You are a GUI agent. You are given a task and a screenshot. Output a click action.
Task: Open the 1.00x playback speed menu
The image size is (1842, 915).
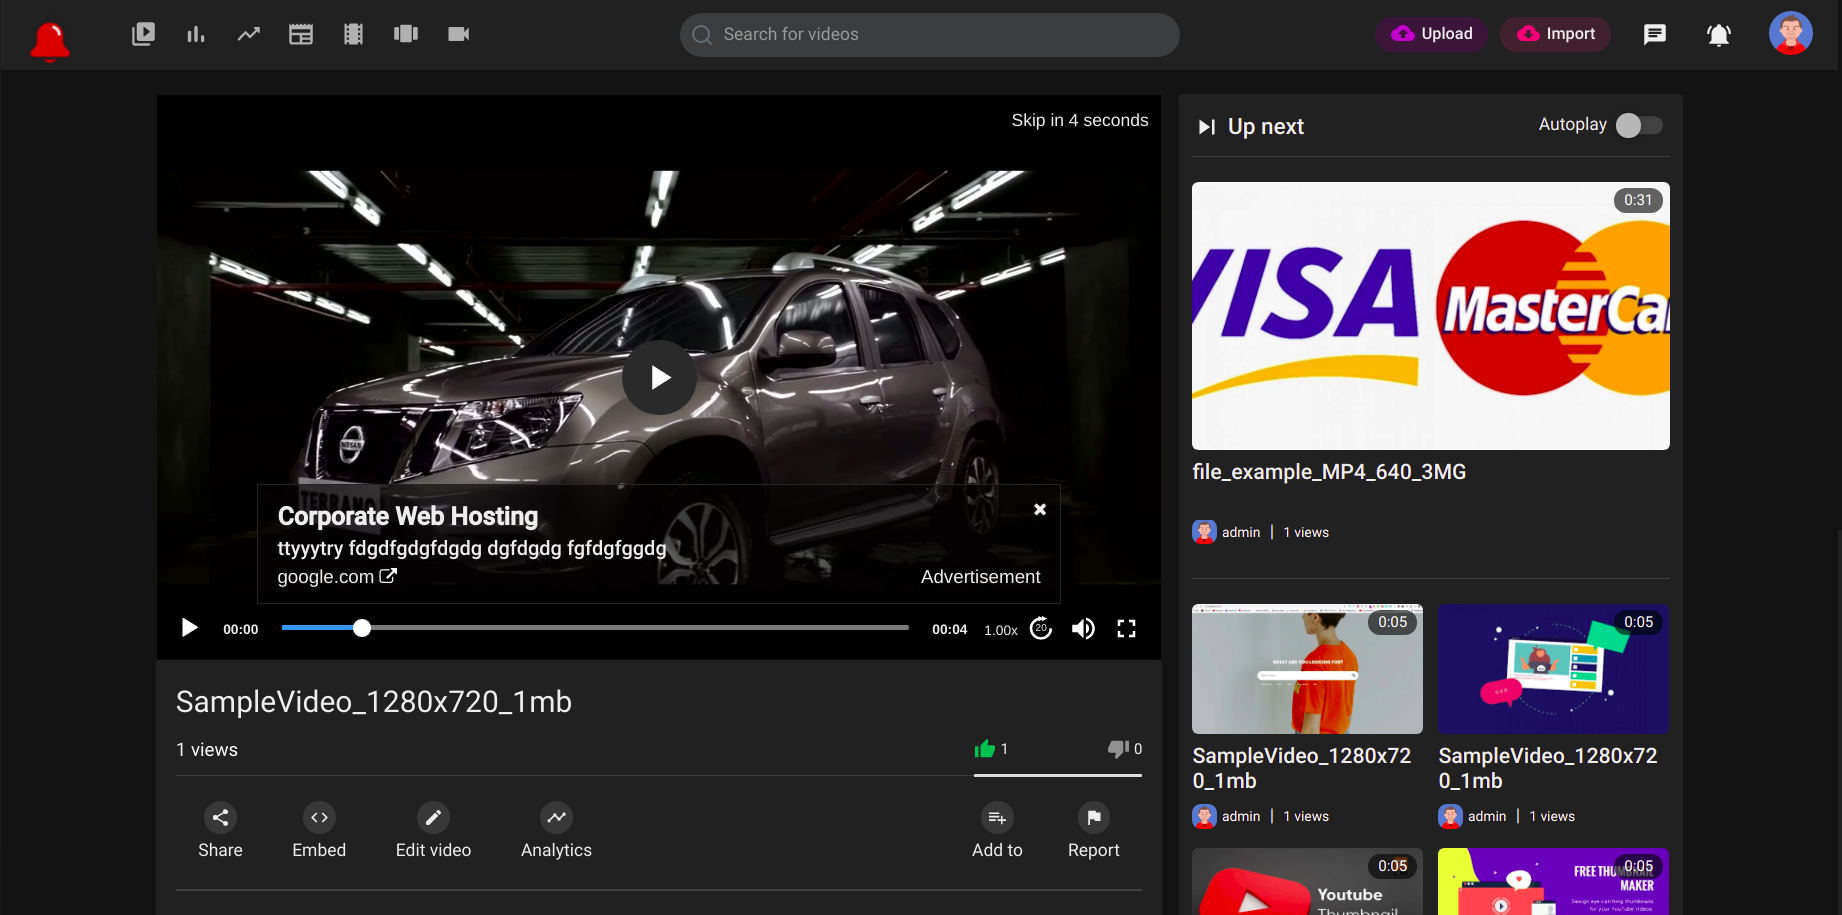coord(1001,630)
